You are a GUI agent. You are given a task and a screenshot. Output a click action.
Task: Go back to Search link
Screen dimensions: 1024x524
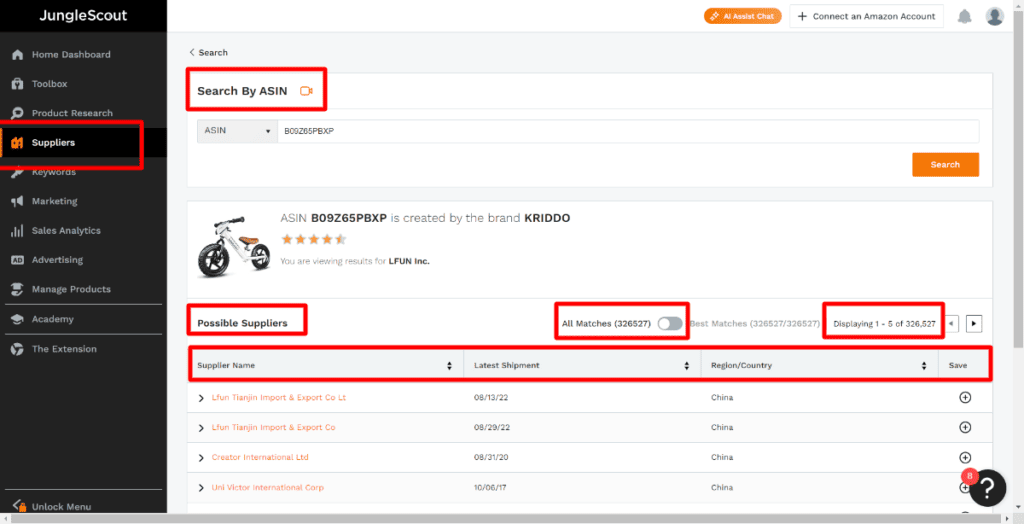tap(208, 52)
